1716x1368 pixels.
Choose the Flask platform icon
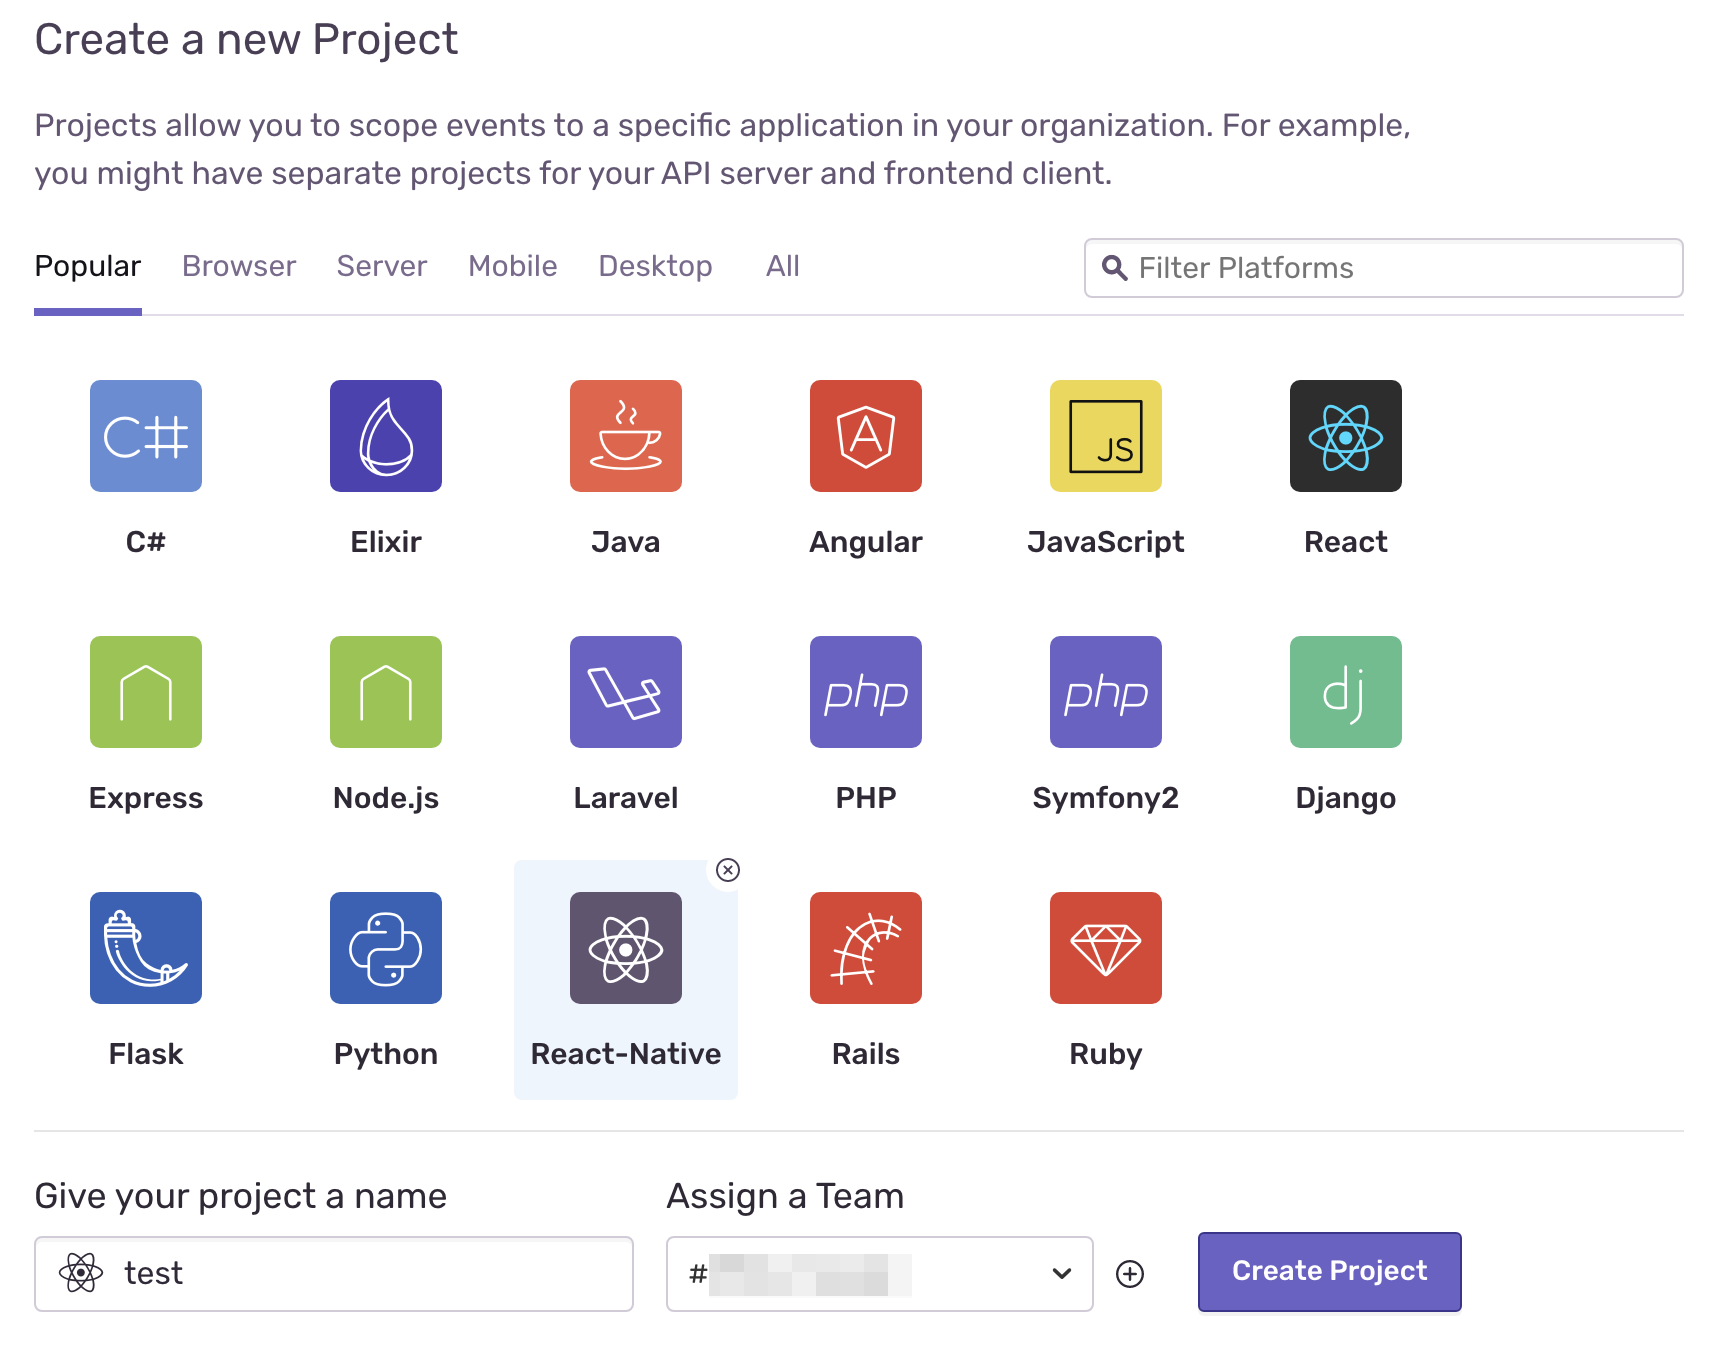[146, 948]
